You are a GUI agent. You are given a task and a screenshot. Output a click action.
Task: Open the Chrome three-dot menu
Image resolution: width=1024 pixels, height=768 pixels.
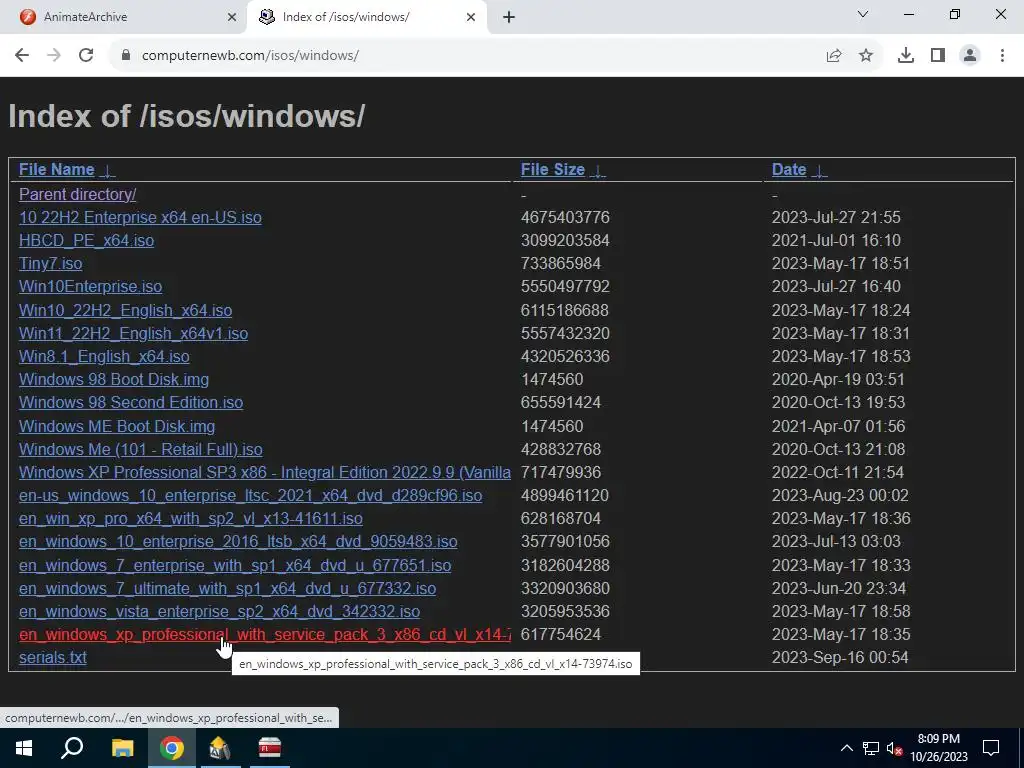coord(1002,56)
